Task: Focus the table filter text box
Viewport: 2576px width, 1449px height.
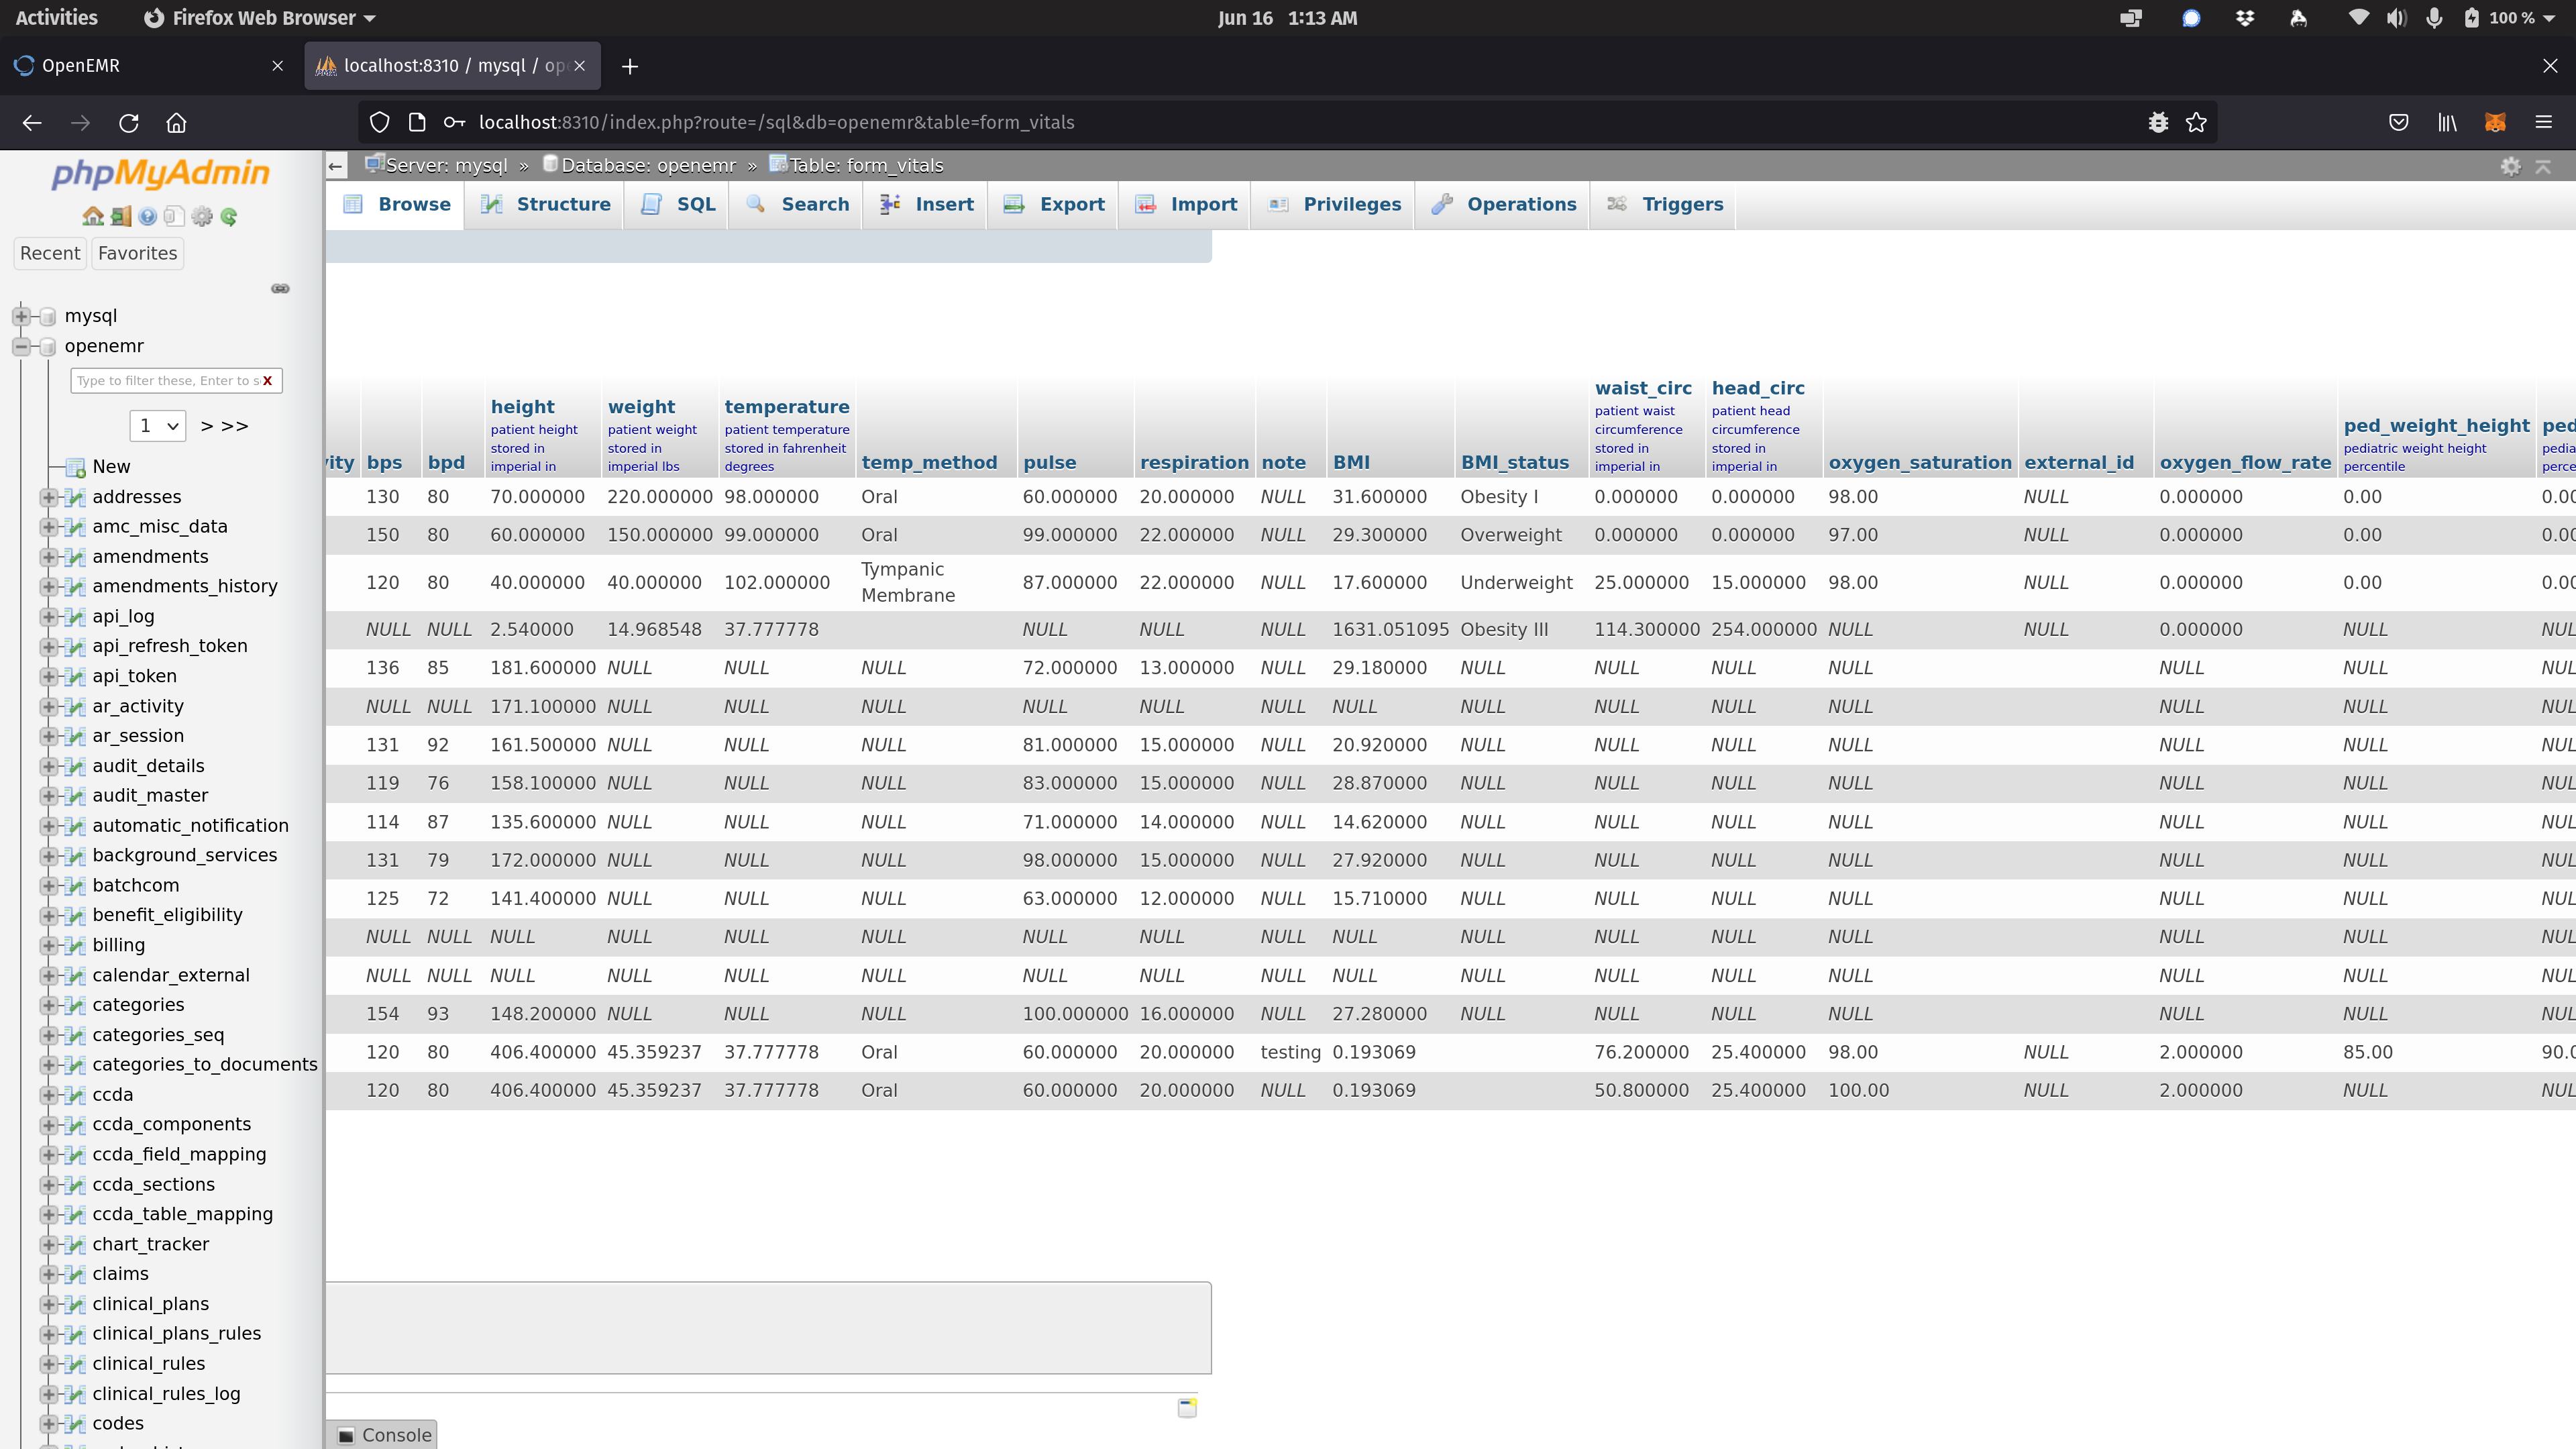Action: (168, 380)
